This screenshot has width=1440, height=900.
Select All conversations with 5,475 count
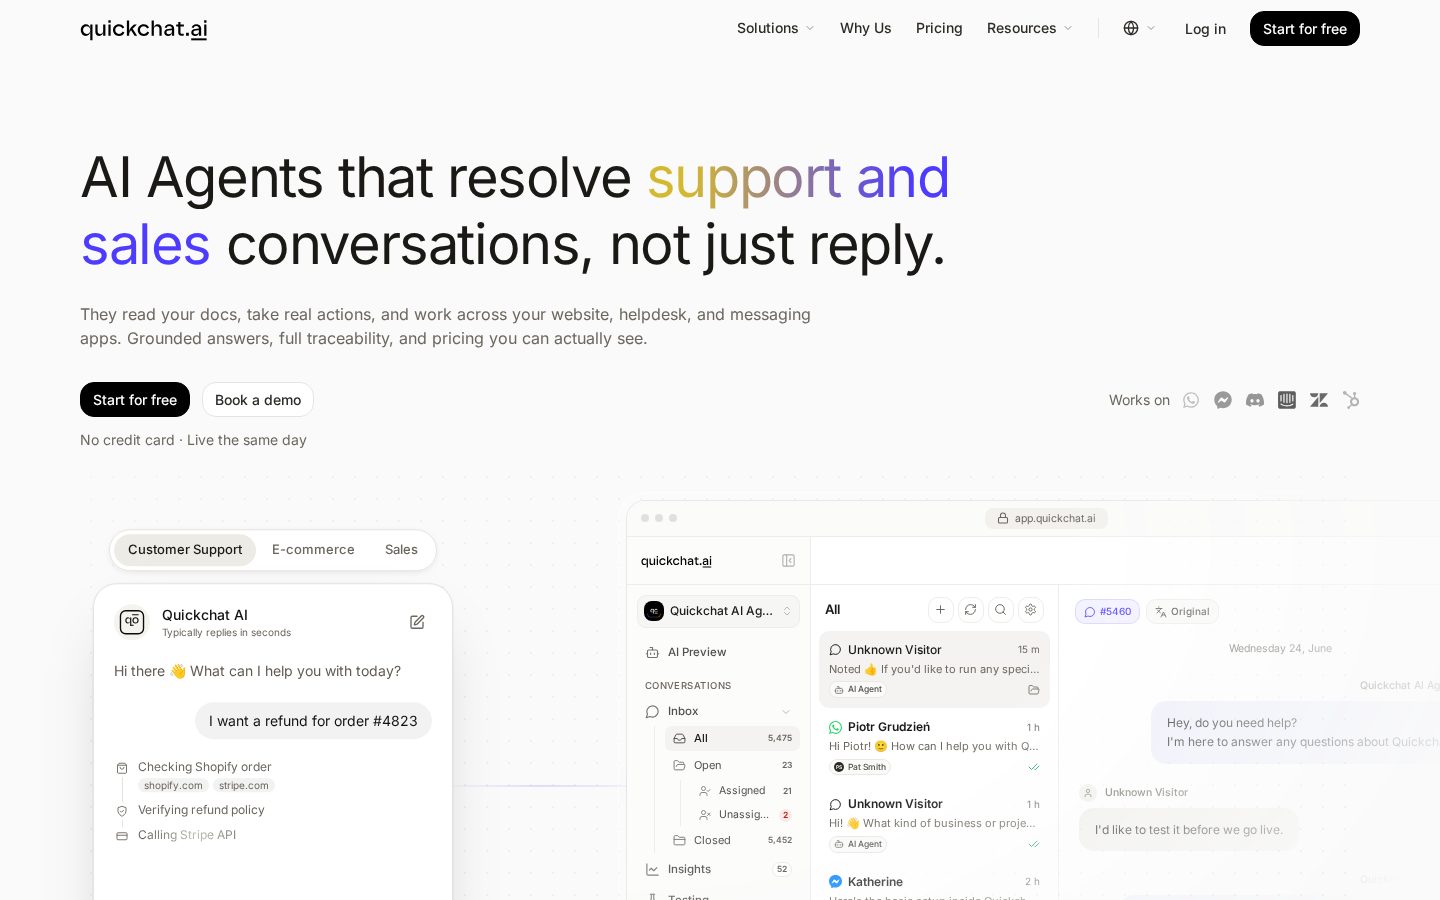tap(732, 738)
